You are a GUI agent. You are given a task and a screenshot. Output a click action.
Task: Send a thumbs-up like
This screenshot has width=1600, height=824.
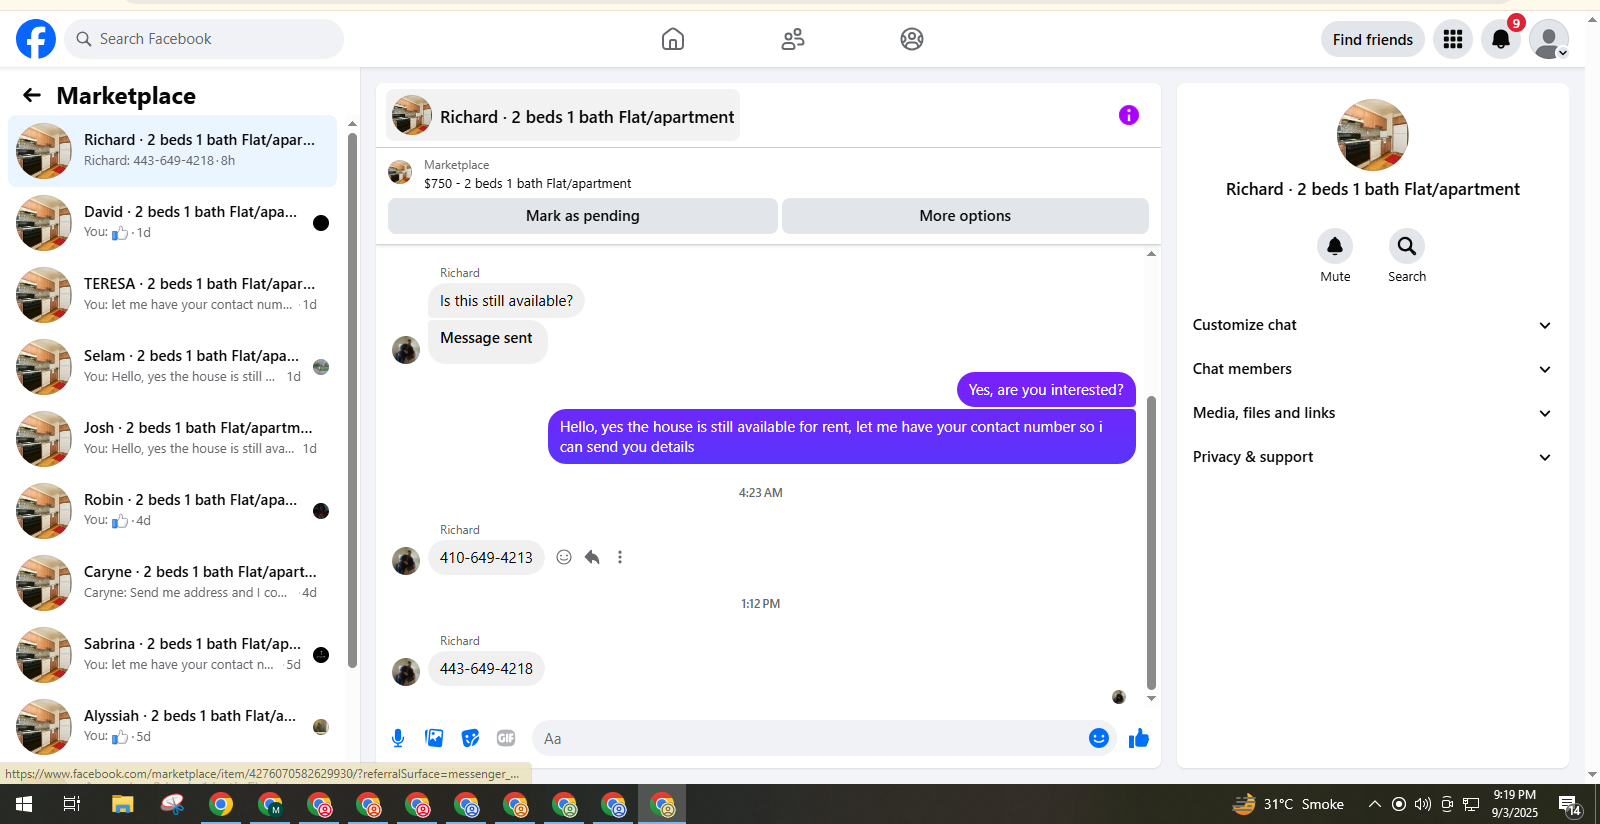click(x=1139, y=738)
